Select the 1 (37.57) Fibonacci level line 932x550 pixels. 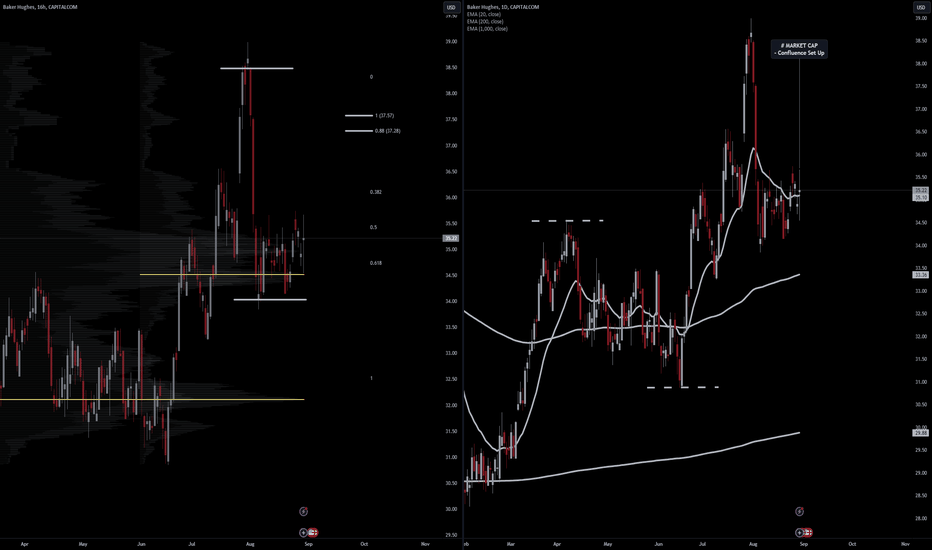(359, 115)
